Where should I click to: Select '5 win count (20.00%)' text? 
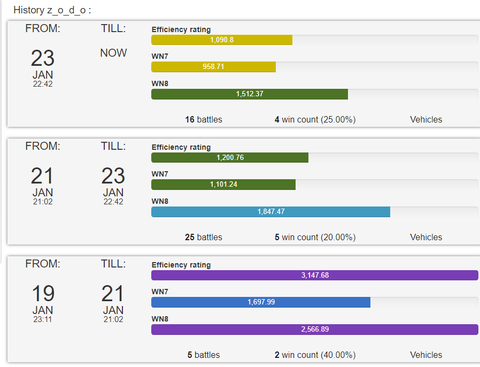click(x=315, y=237)
